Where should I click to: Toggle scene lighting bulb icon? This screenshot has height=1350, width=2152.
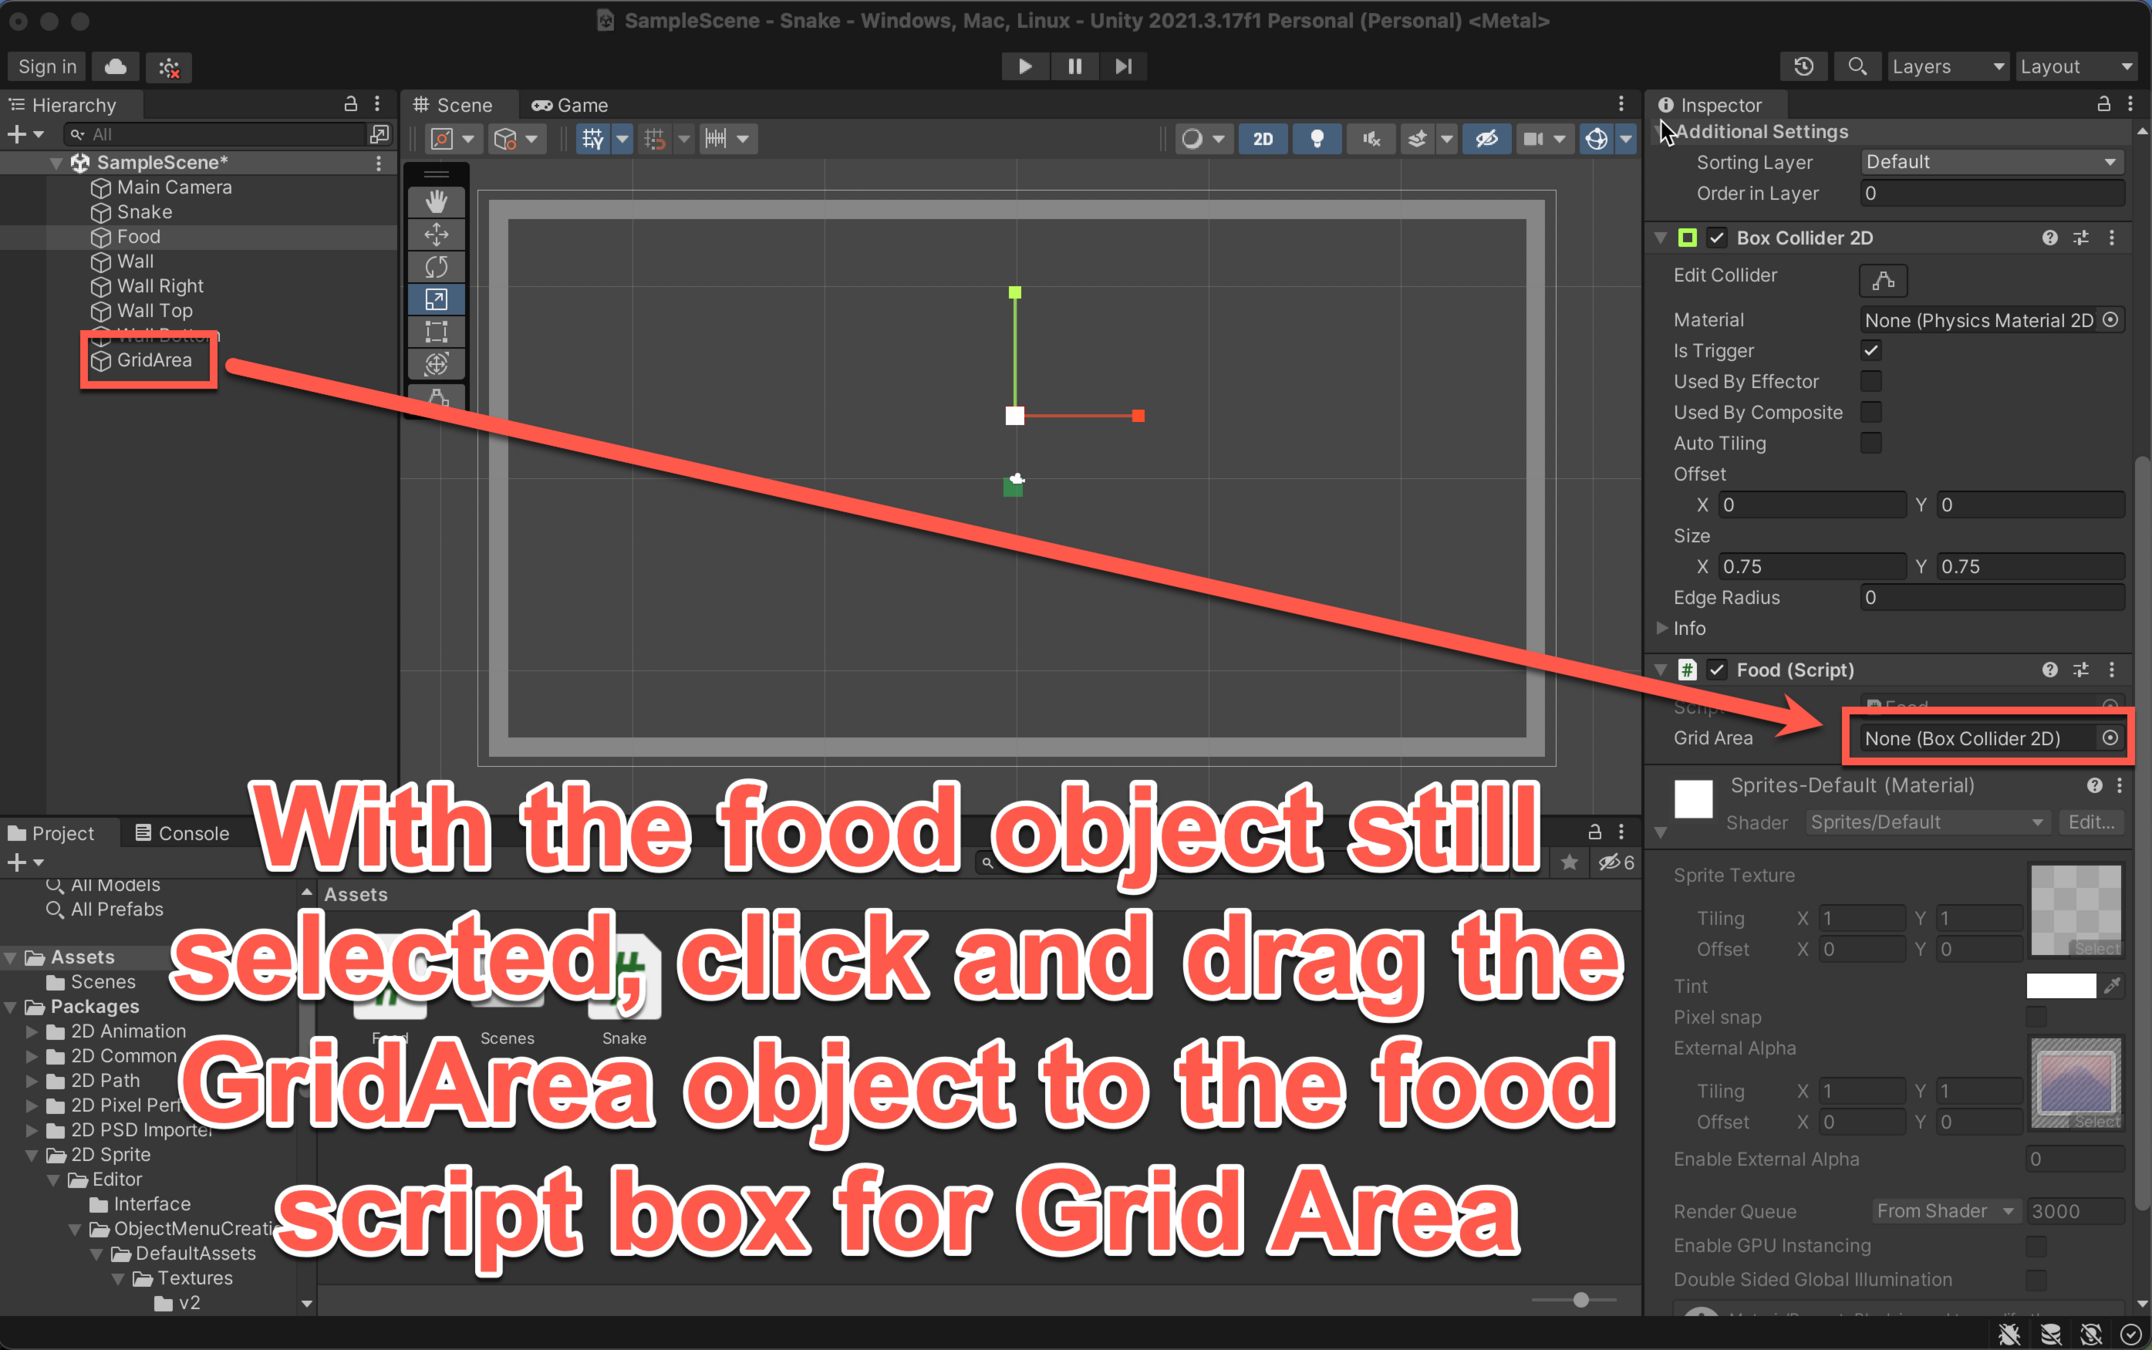[x=1316, y=139]
